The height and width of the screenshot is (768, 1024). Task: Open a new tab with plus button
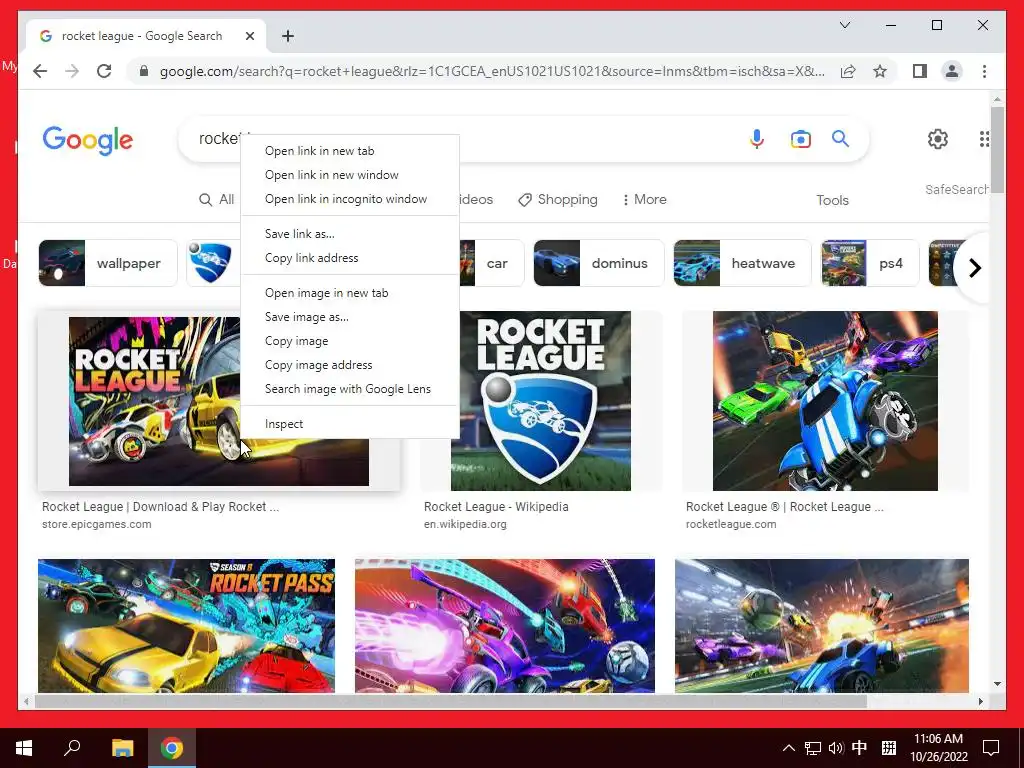[x=288, y=36]
